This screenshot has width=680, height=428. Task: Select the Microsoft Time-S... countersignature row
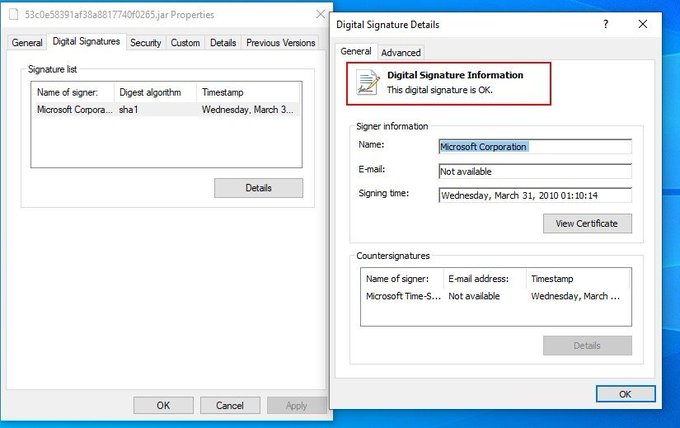pyautogui.click(x=496, y=296)
